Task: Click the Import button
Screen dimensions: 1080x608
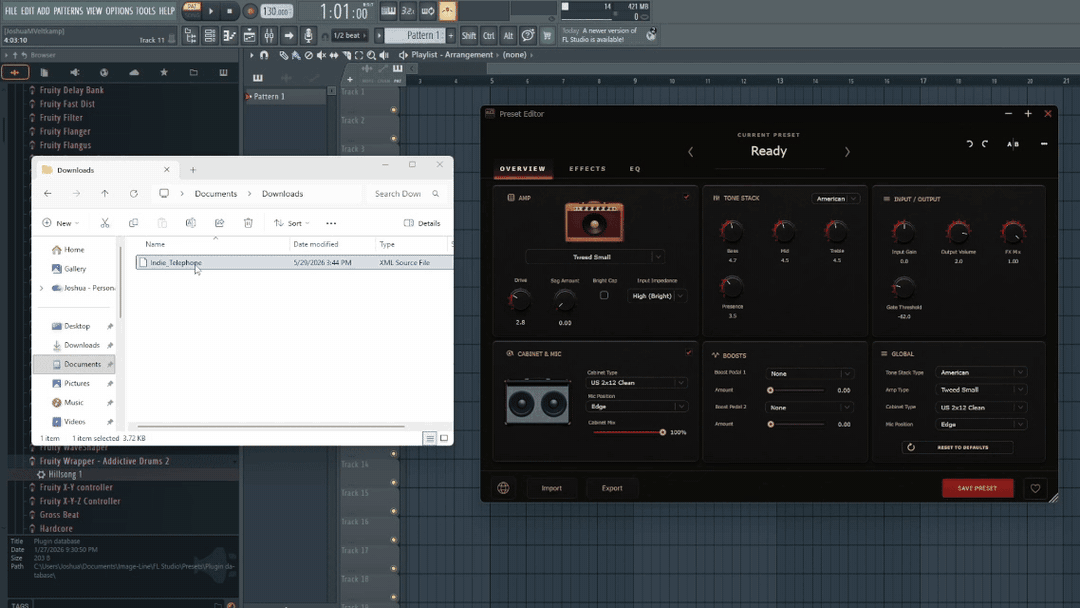Action: (x=552, y=488)
